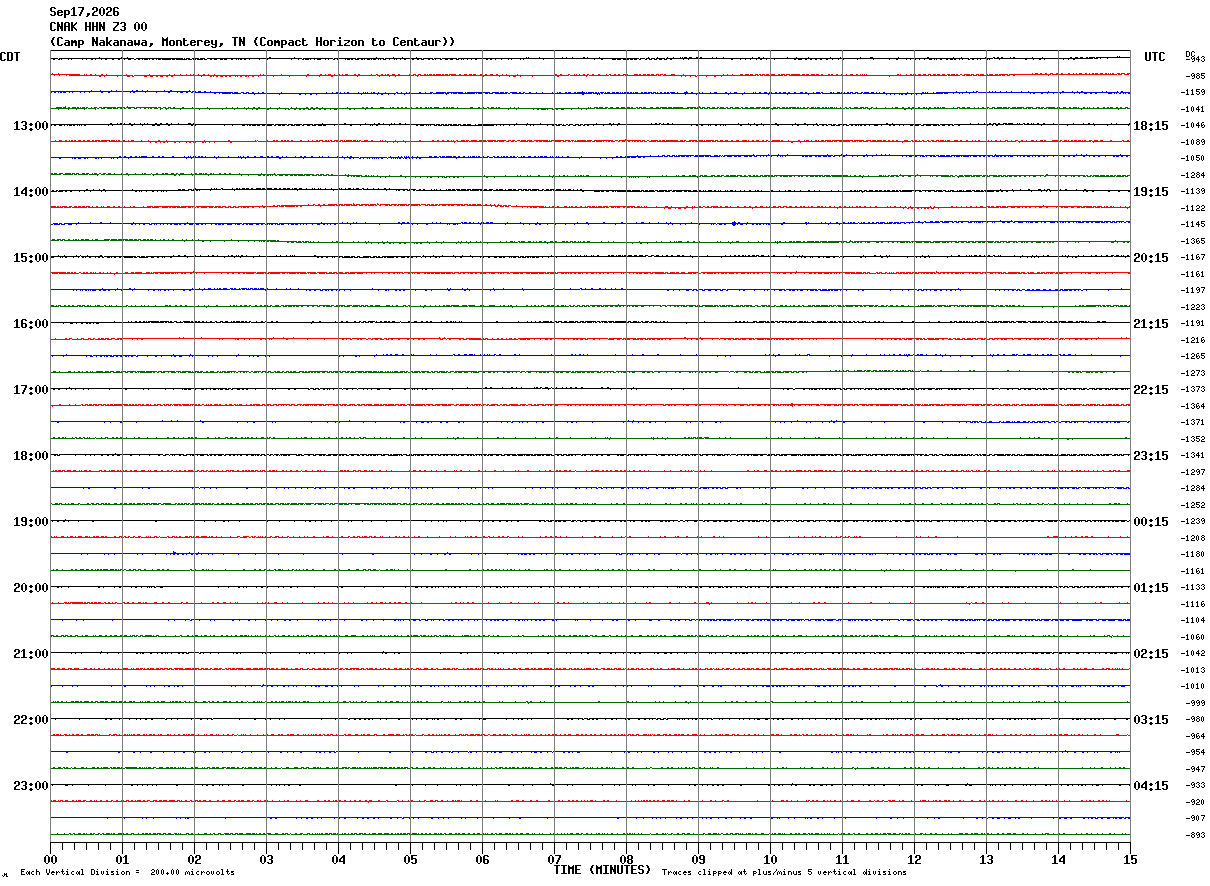This screenshot has width=1210, height=886.
Task: Click the 23:00 CDT row label
Action: [30, 786]
